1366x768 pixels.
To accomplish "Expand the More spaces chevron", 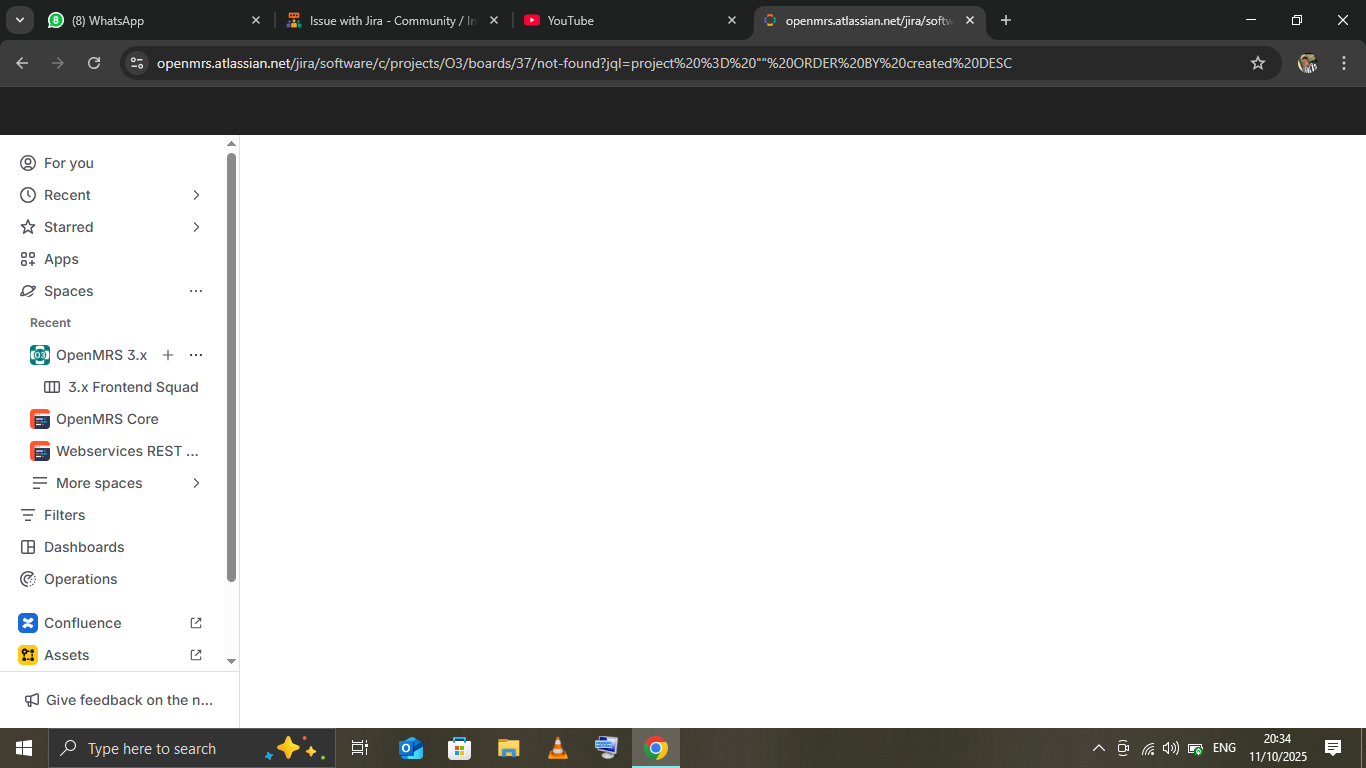I will [x=196, y=483].
